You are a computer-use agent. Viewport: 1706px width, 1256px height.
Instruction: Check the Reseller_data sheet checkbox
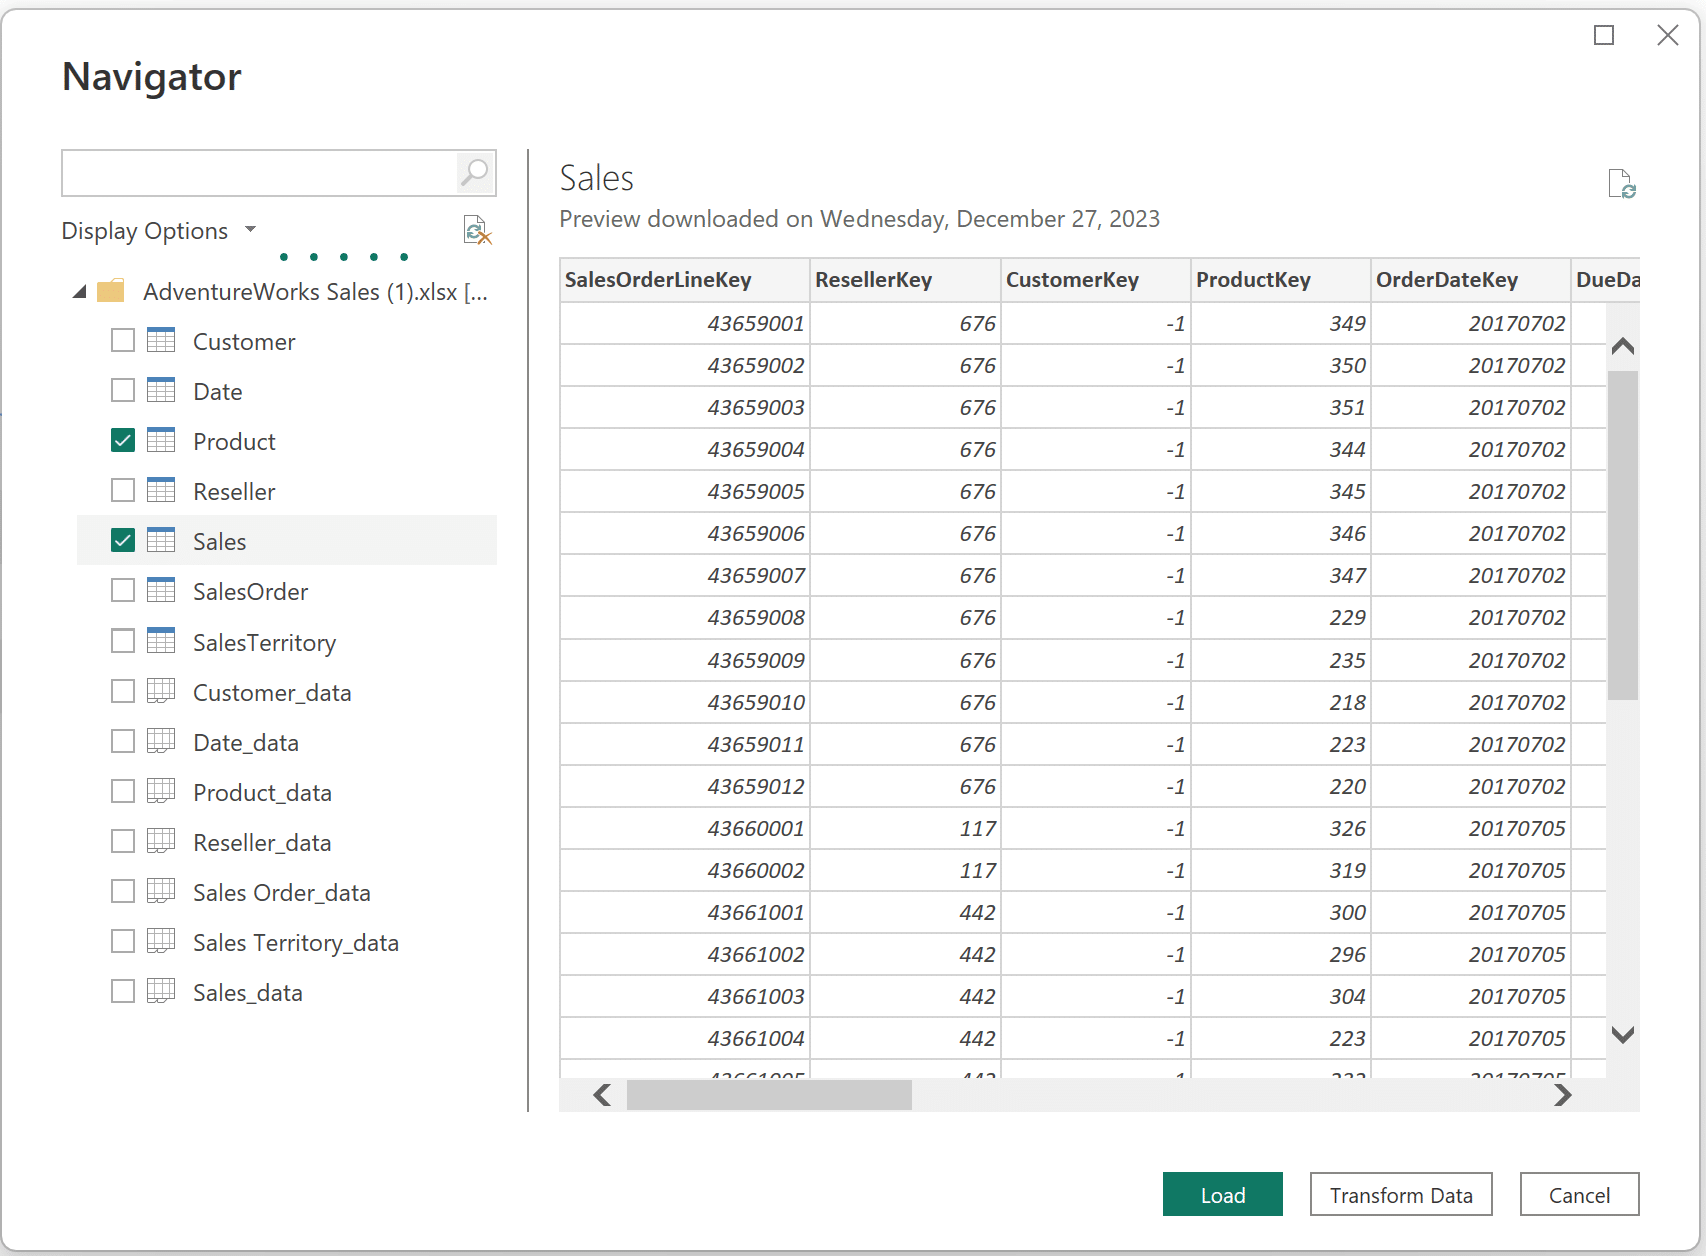click(123, 841)
